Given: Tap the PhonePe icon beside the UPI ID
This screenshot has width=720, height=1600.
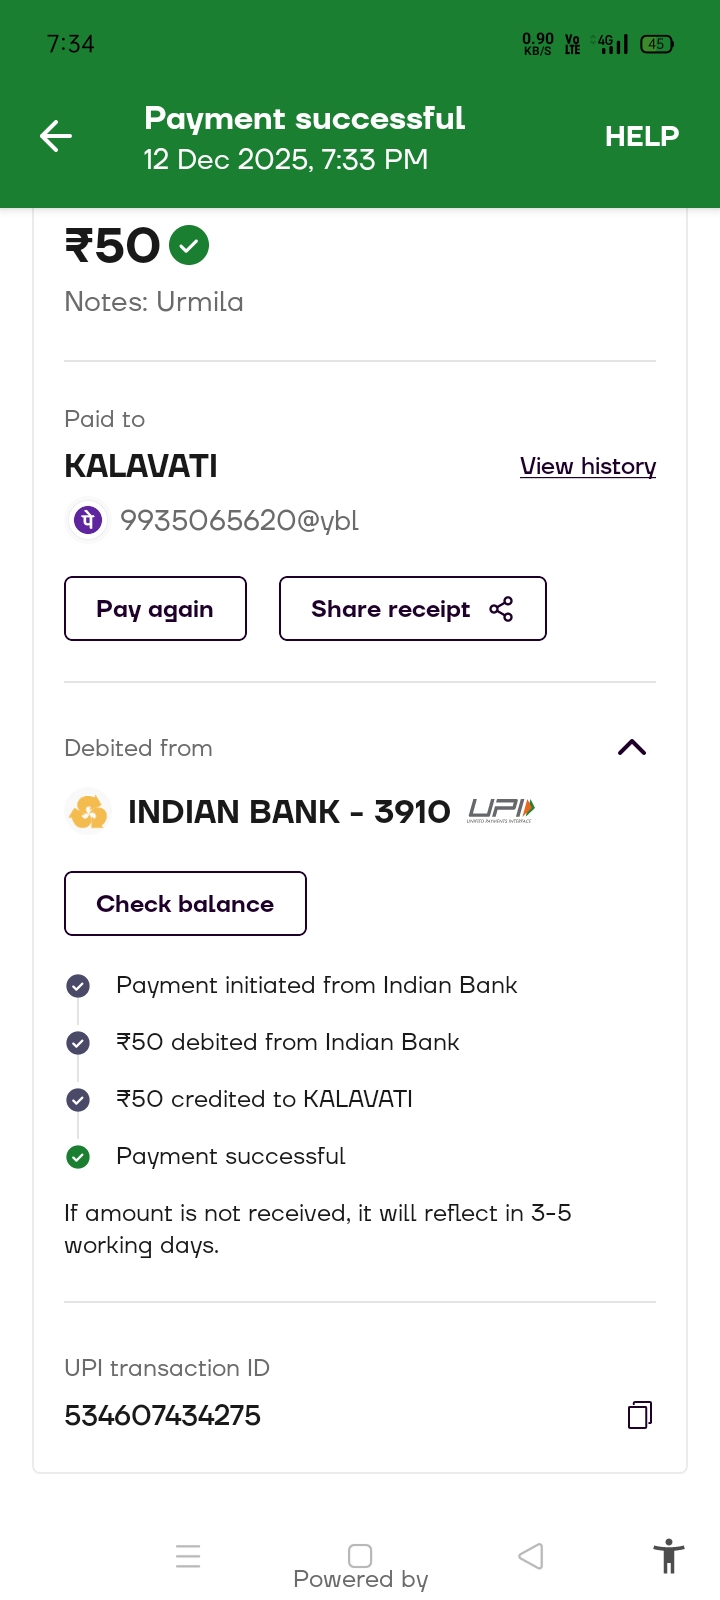Looking at the screenshot, I should click(88, 520).
